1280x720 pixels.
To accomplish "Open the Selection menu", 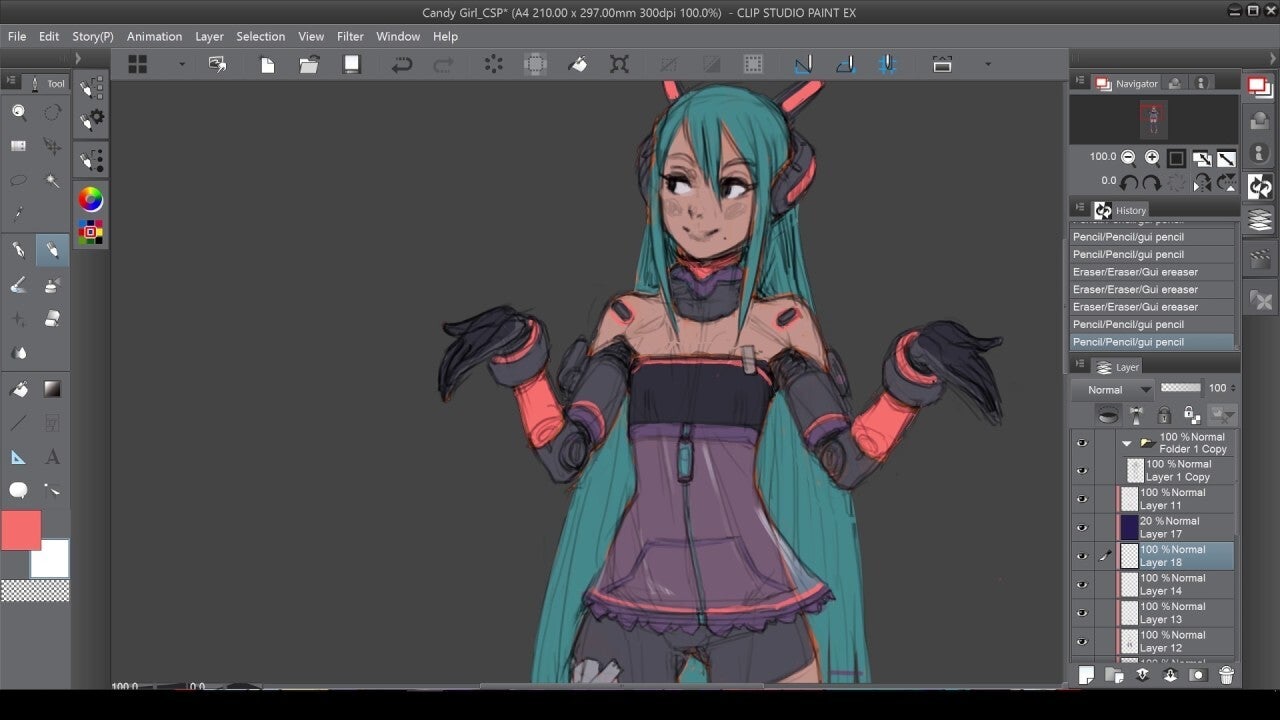I will [x=260, y=36].
